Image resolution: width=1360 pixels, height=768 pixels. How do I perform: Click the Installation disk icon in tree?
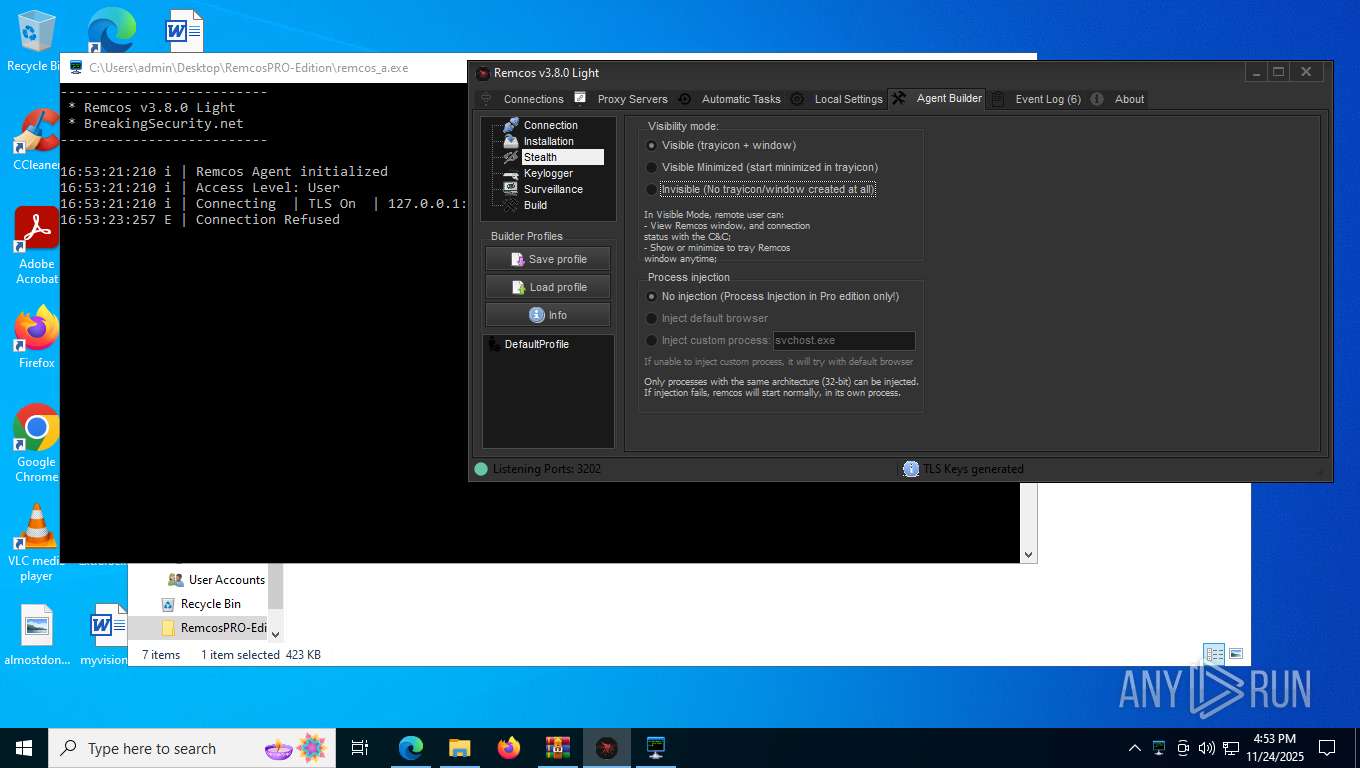pyautogui.click(x=510, y=141)
